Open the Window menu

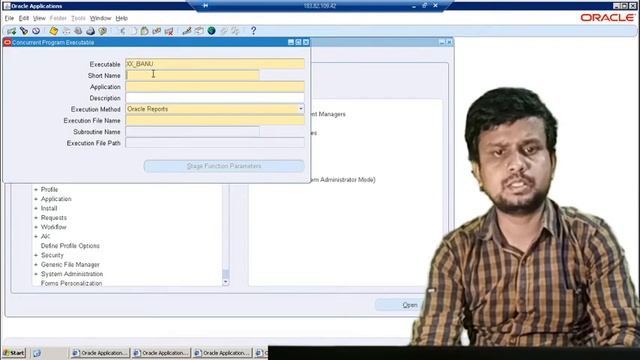(x=100, y=18)
